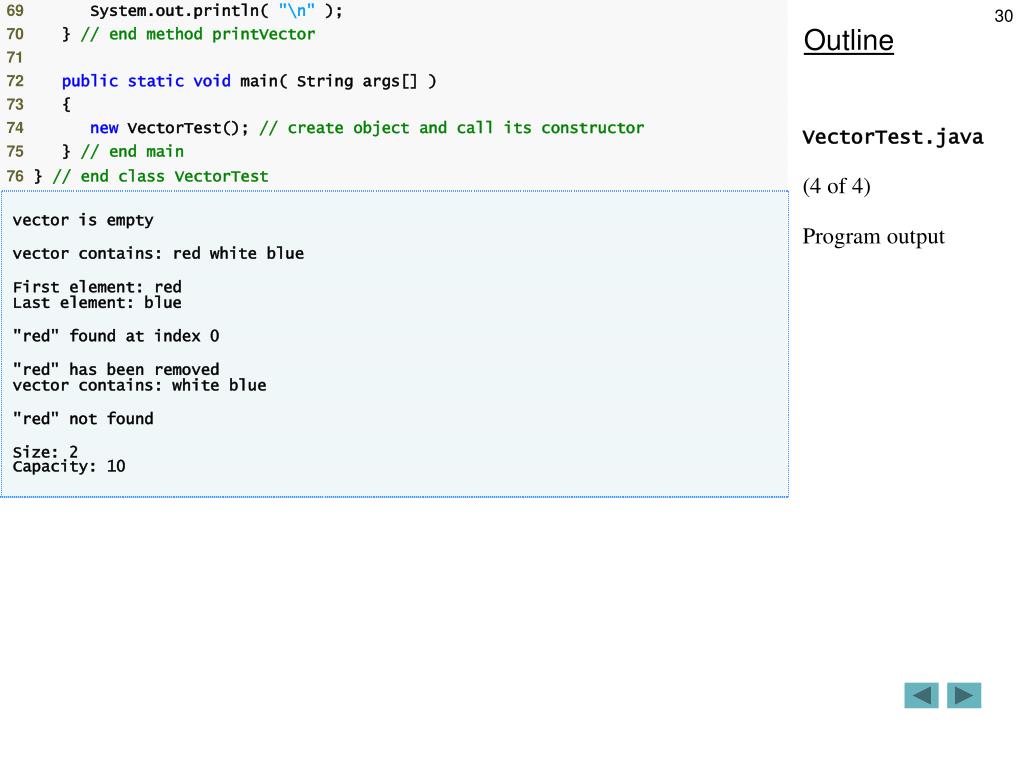
Task: Click the 'create object and call its constructor' comment
Action: pos(452,128)
